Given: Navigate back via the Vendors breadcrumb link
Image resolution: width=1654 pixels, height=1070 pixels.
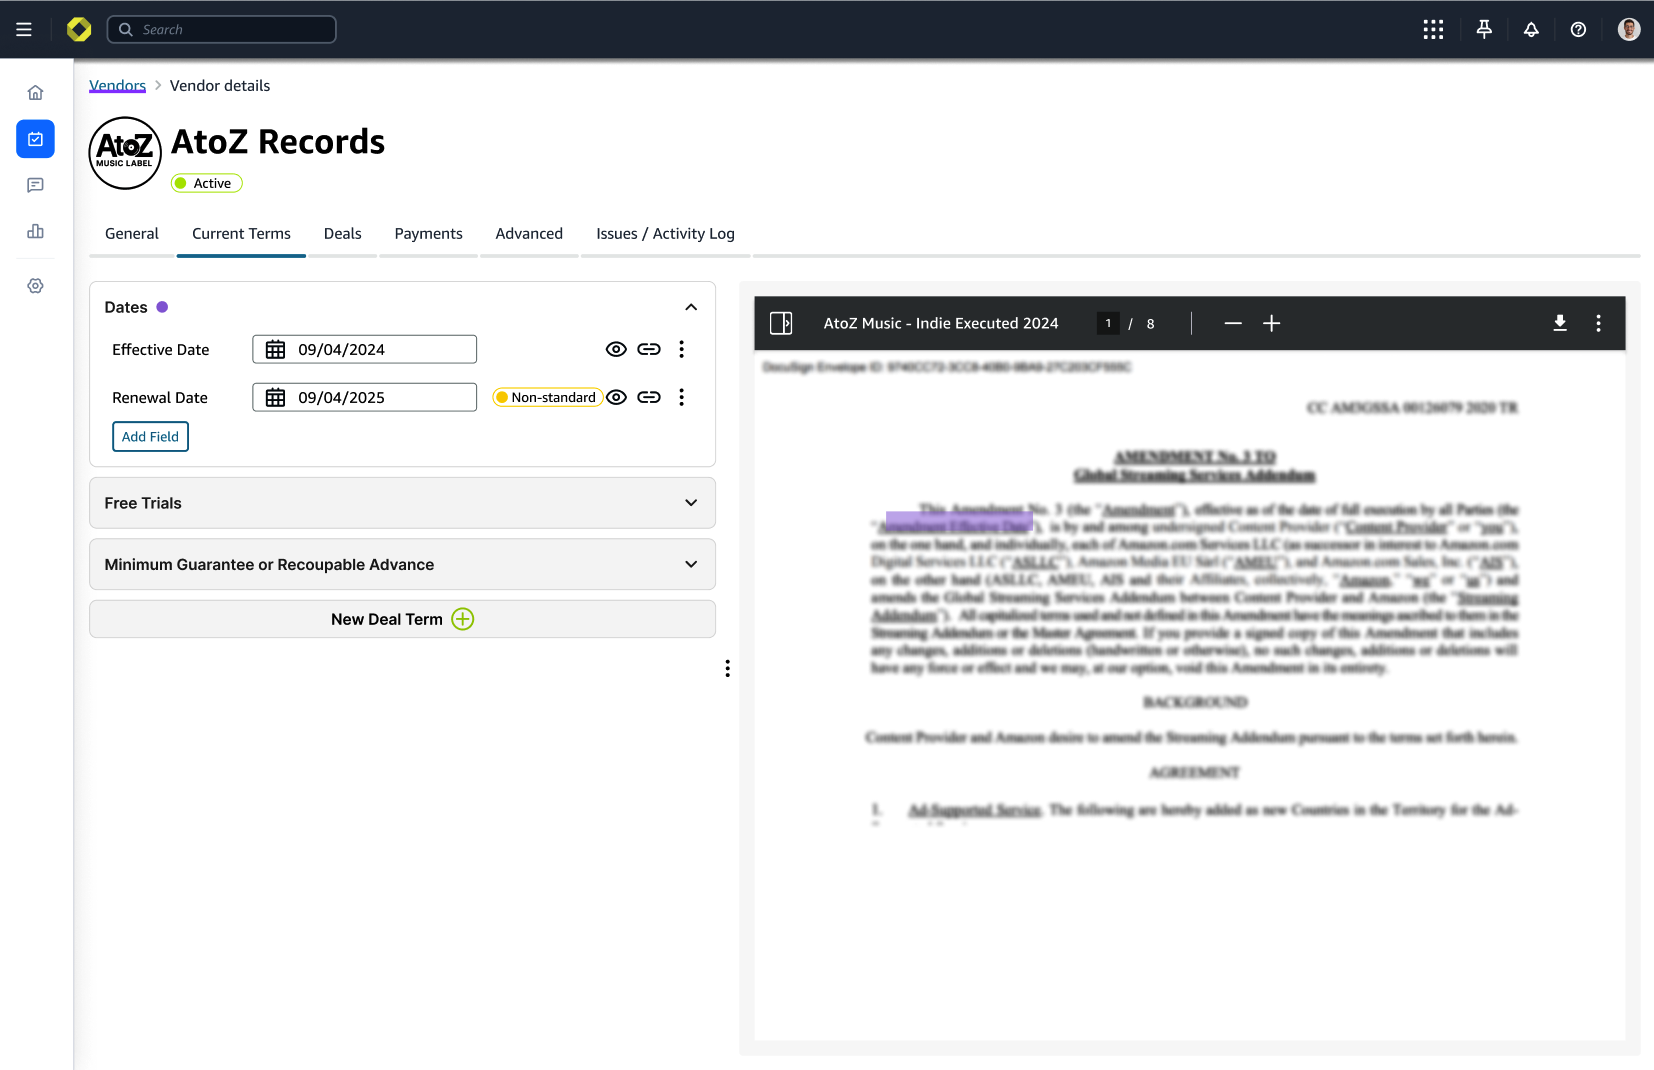Looking at the screenshot, I should (x=117, y=85).
